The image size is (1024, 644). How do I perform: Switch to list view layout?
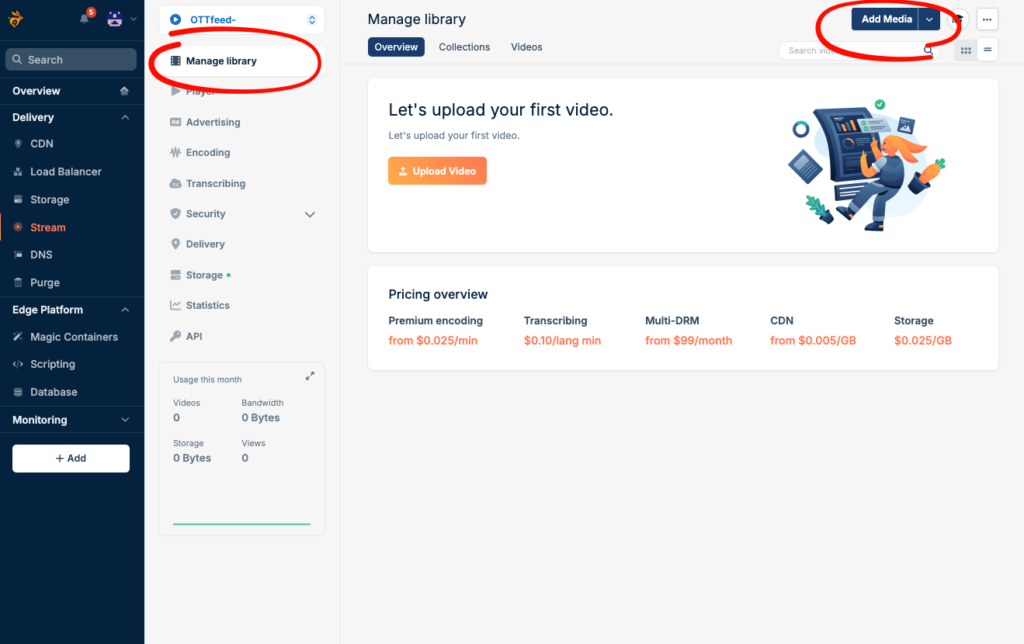(987, 50)
